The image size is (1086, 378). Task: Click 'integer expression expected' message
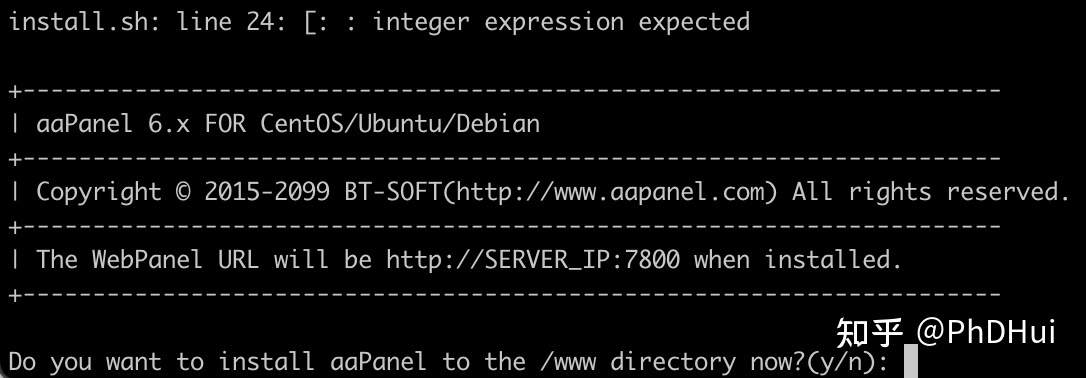tap(561, 22)
